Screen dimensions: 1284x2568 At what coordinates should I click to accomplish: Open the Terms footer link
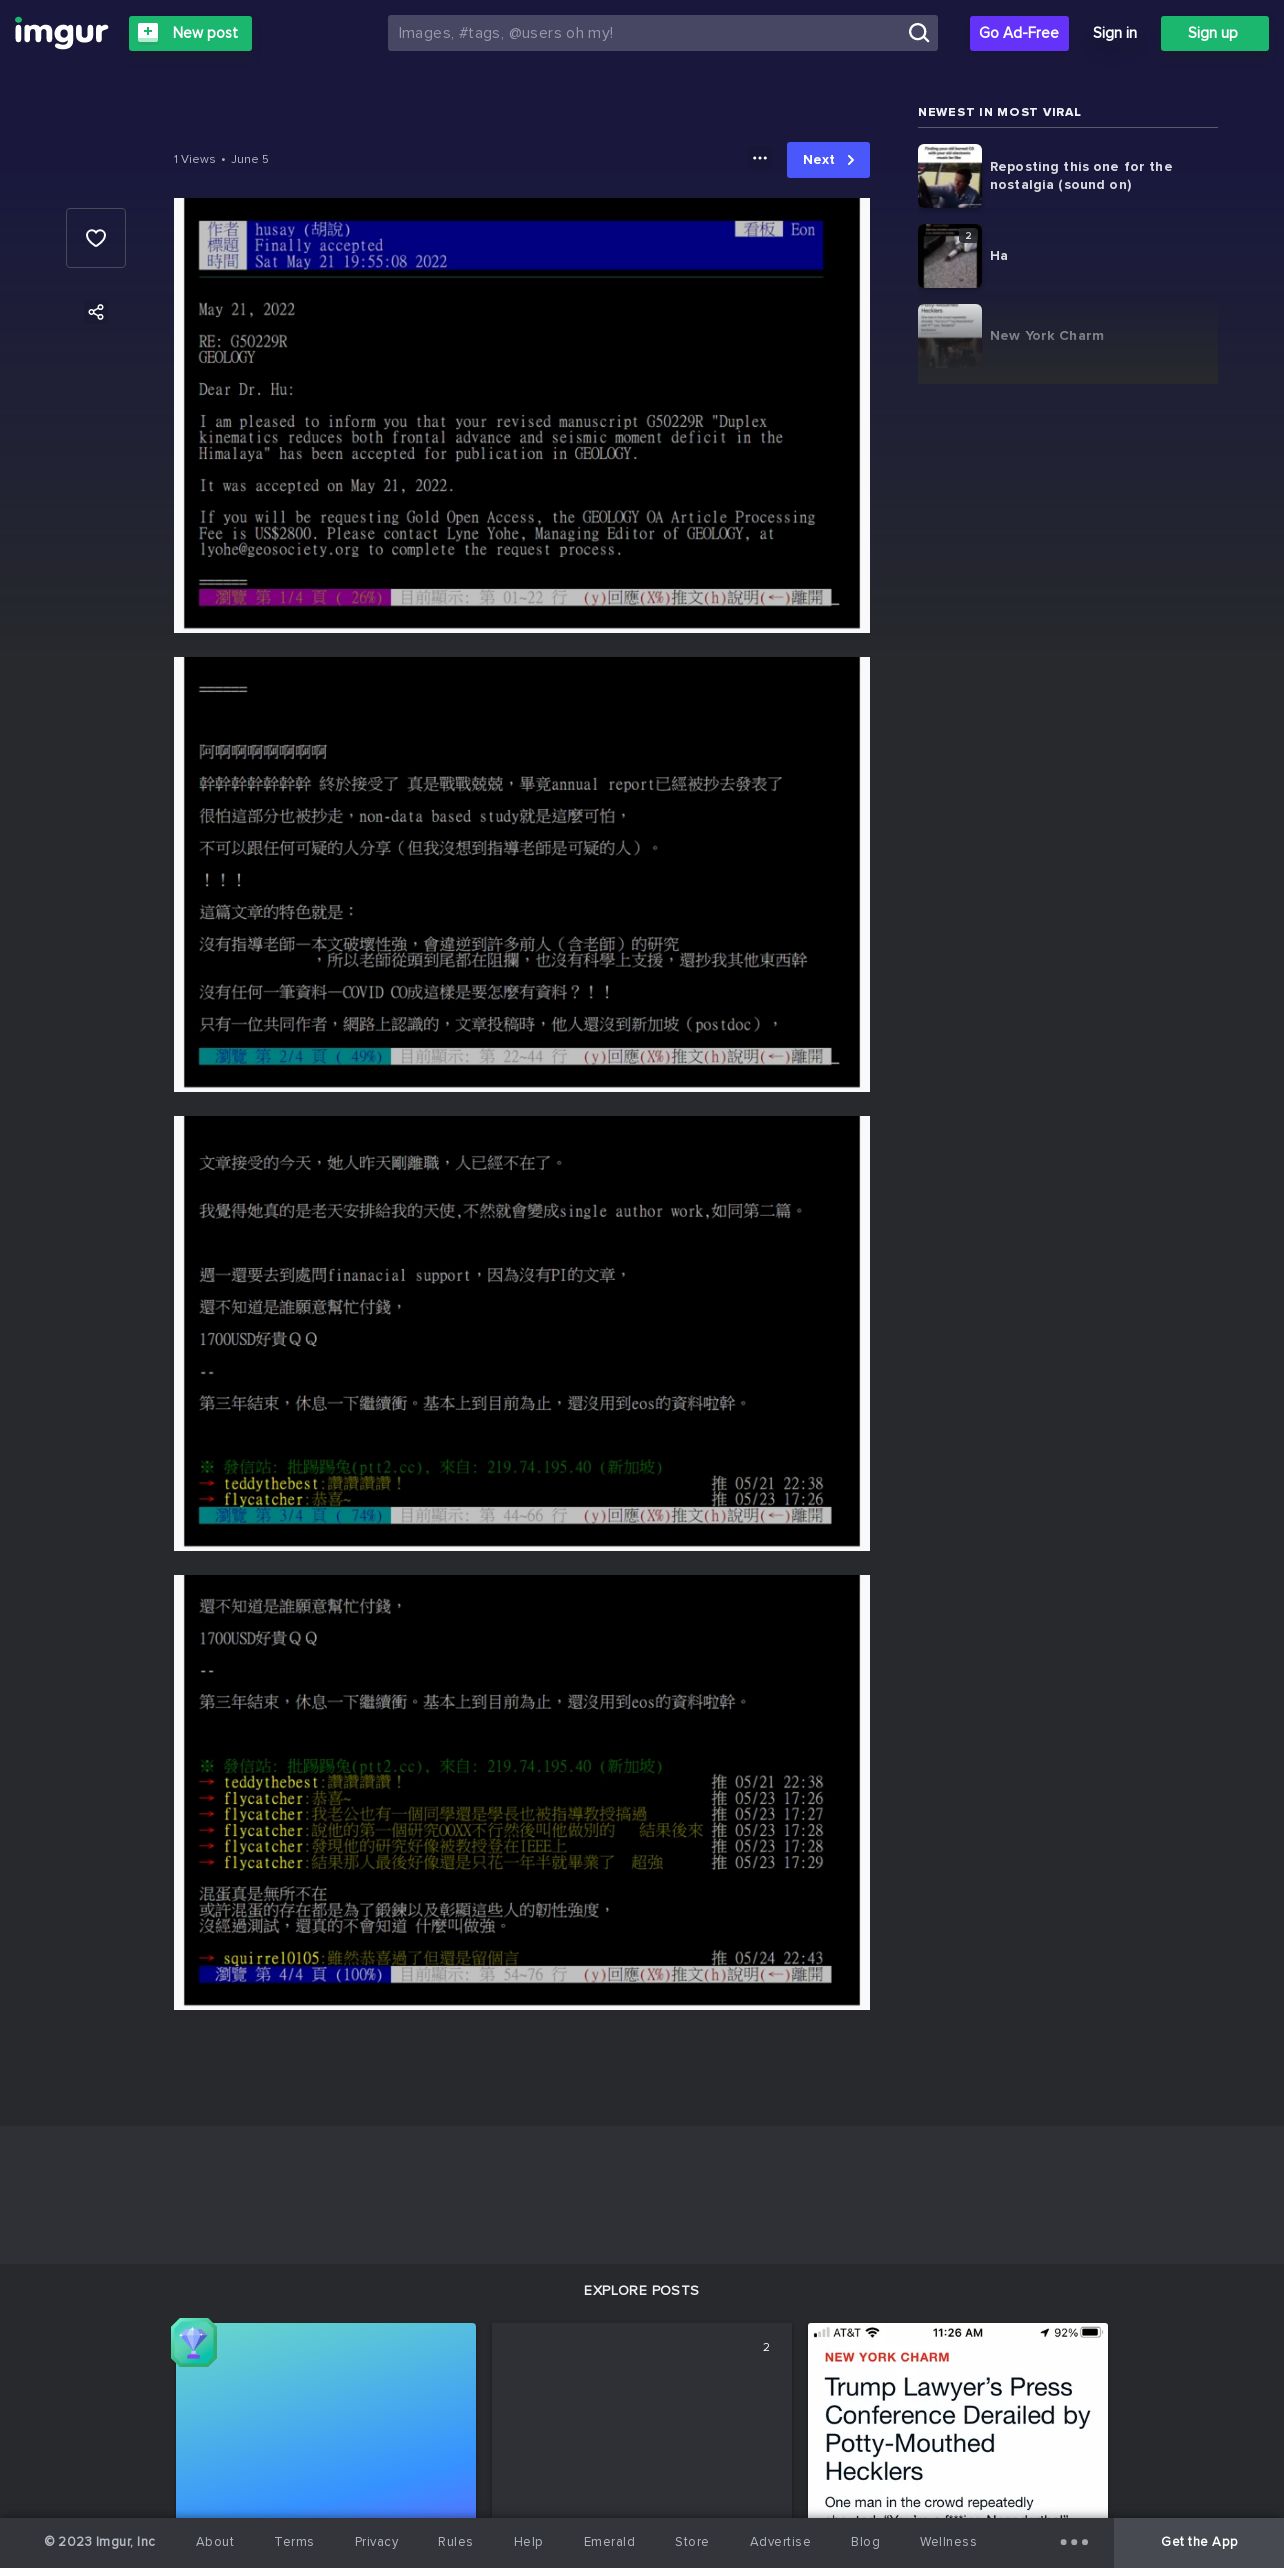click(294, 2541)
